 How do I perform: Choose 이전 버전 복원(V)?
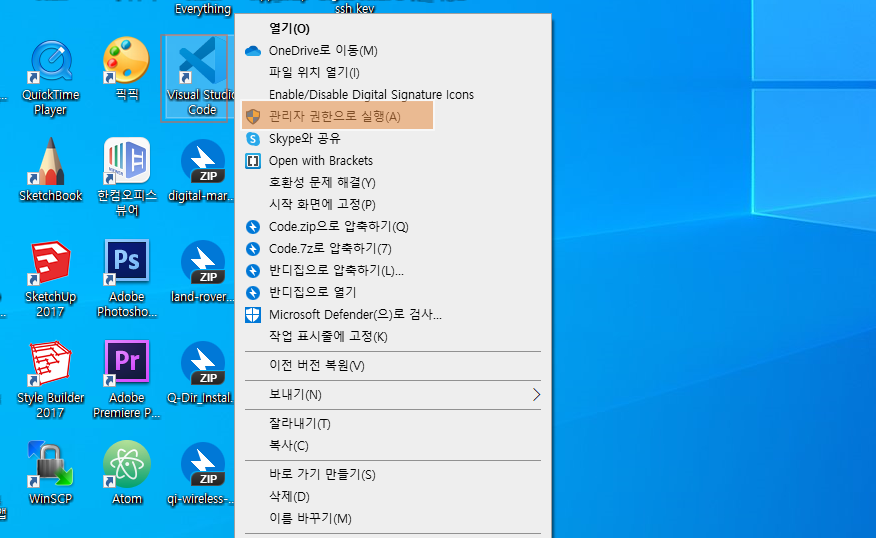point(393,365)
